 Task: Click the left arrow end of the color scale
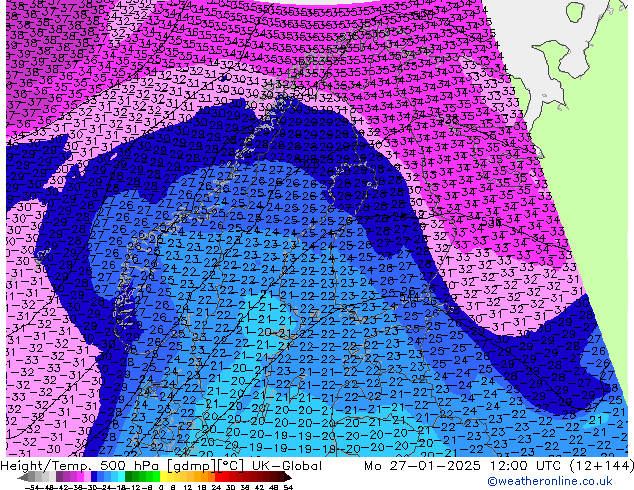click(x=23, y=477)
